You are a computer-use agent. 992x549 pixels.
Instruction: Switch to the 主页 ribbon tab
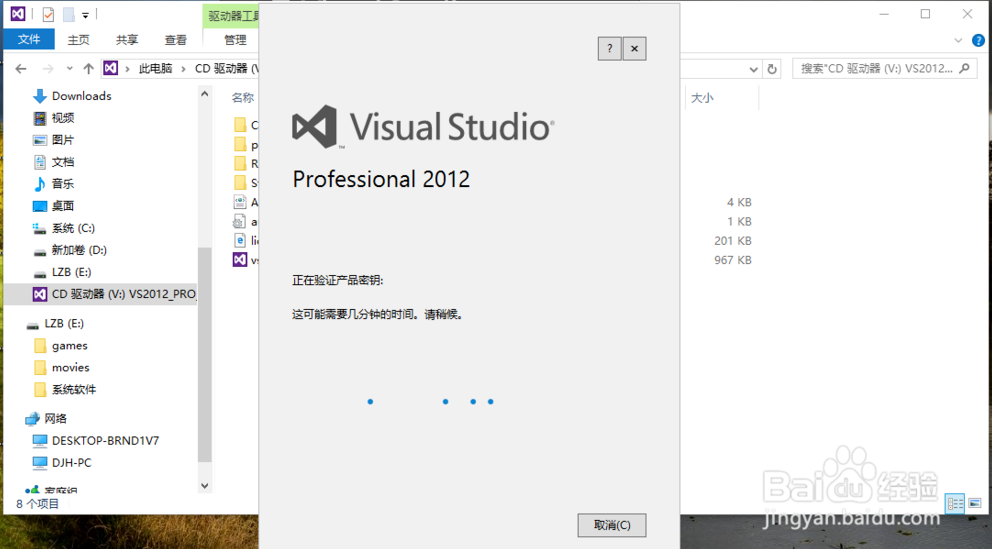pyautogui.click(x=78, y=39)
